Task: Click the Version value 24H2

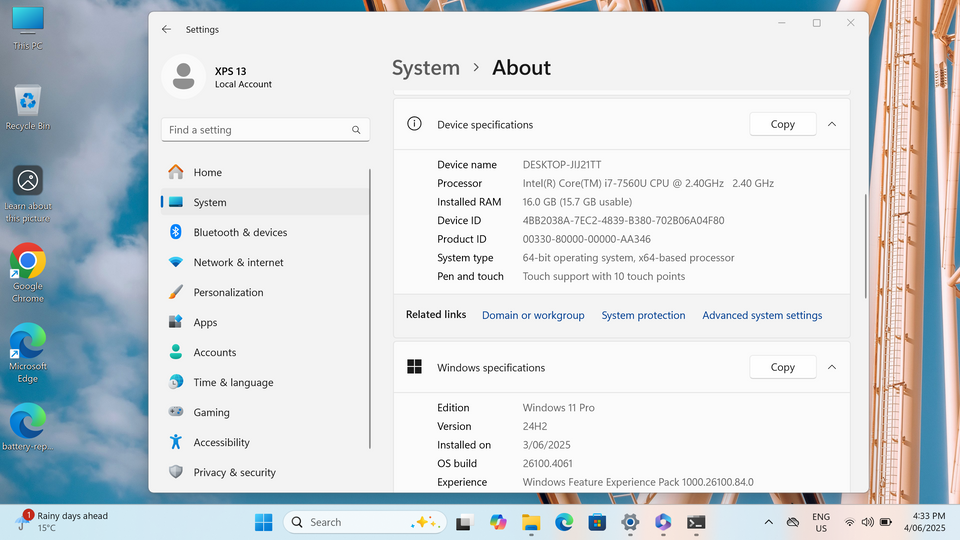Action: point(534,426)
